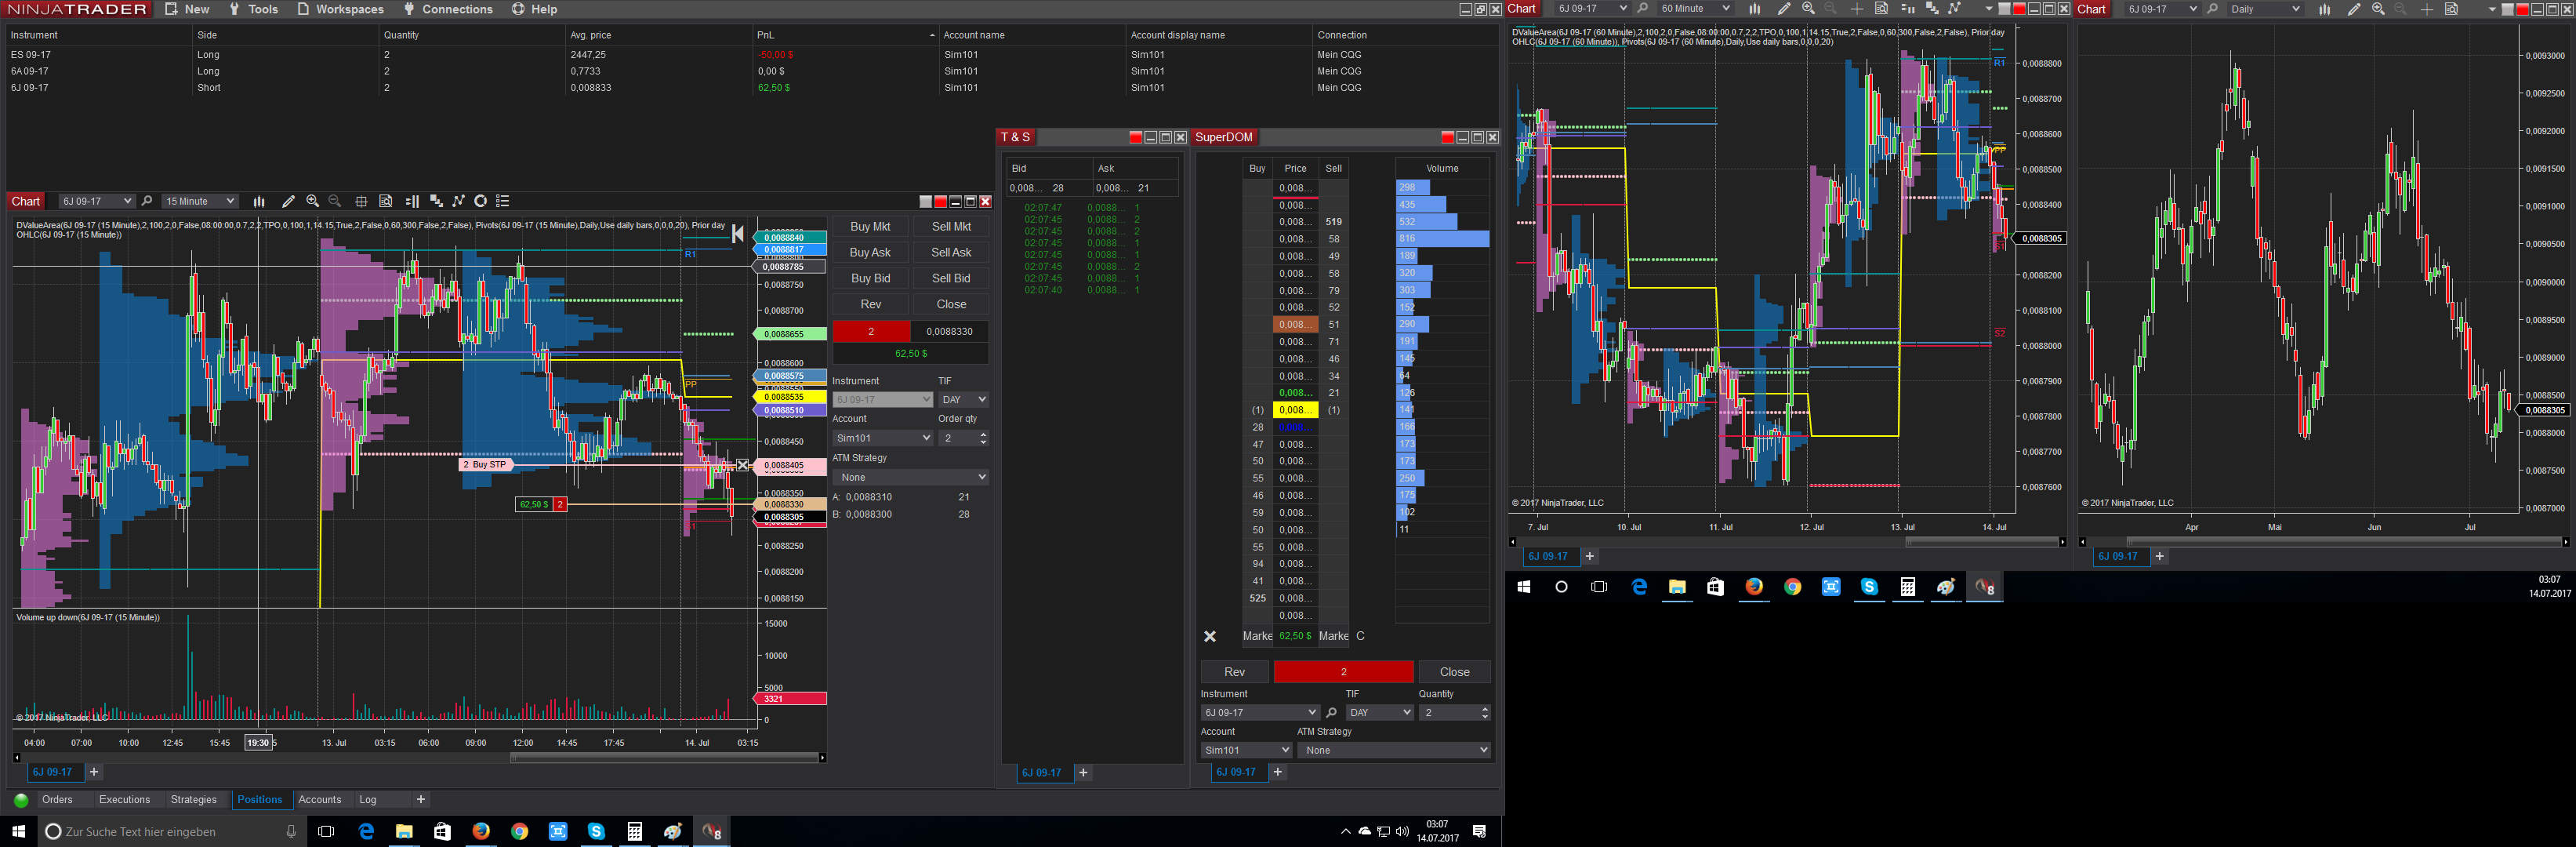This screenshot has width=2576, height=847.
Task: Open the Connections menu
Action: tap(448, 9)
